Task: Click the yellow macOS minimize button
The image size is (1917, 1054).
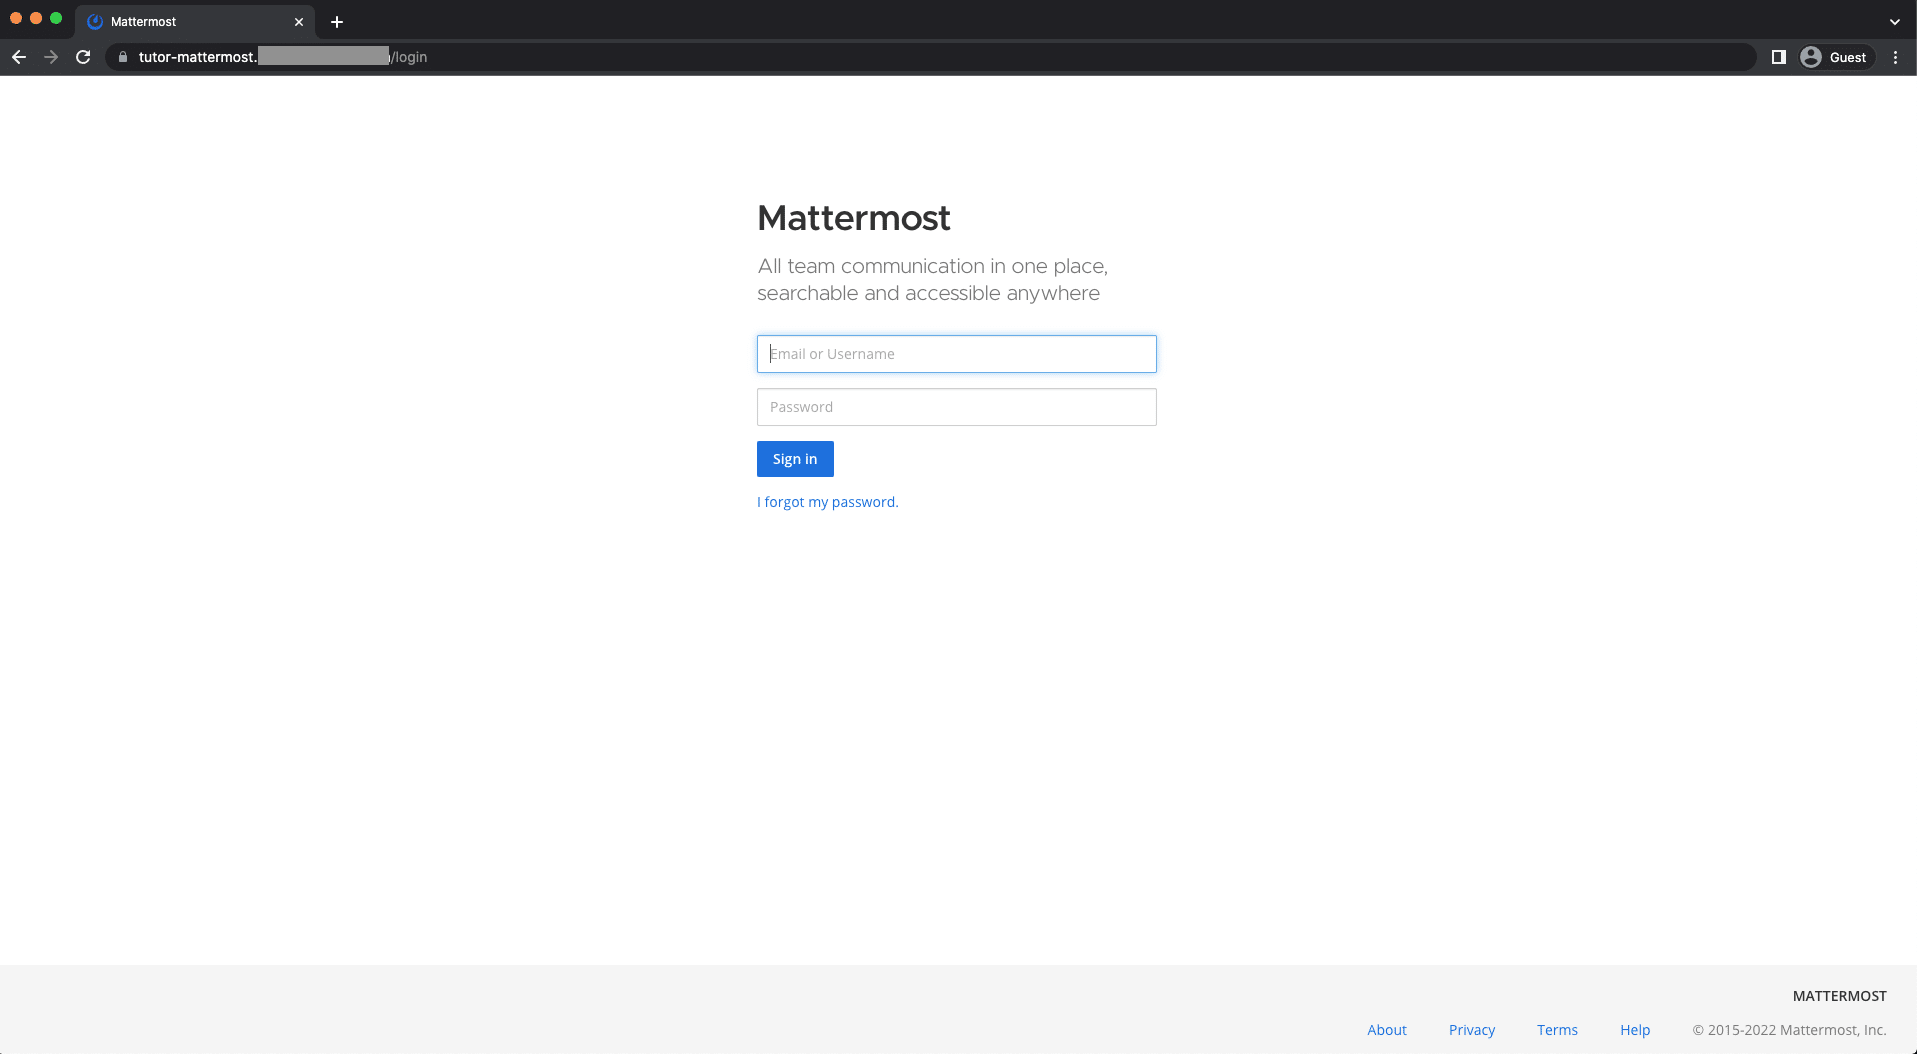Action: (x=36, y=18)
